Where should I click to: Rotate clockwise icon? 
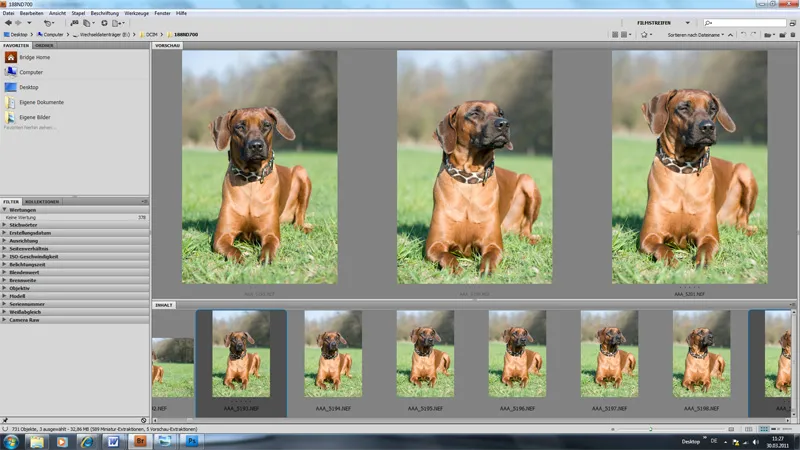[754, 35]
